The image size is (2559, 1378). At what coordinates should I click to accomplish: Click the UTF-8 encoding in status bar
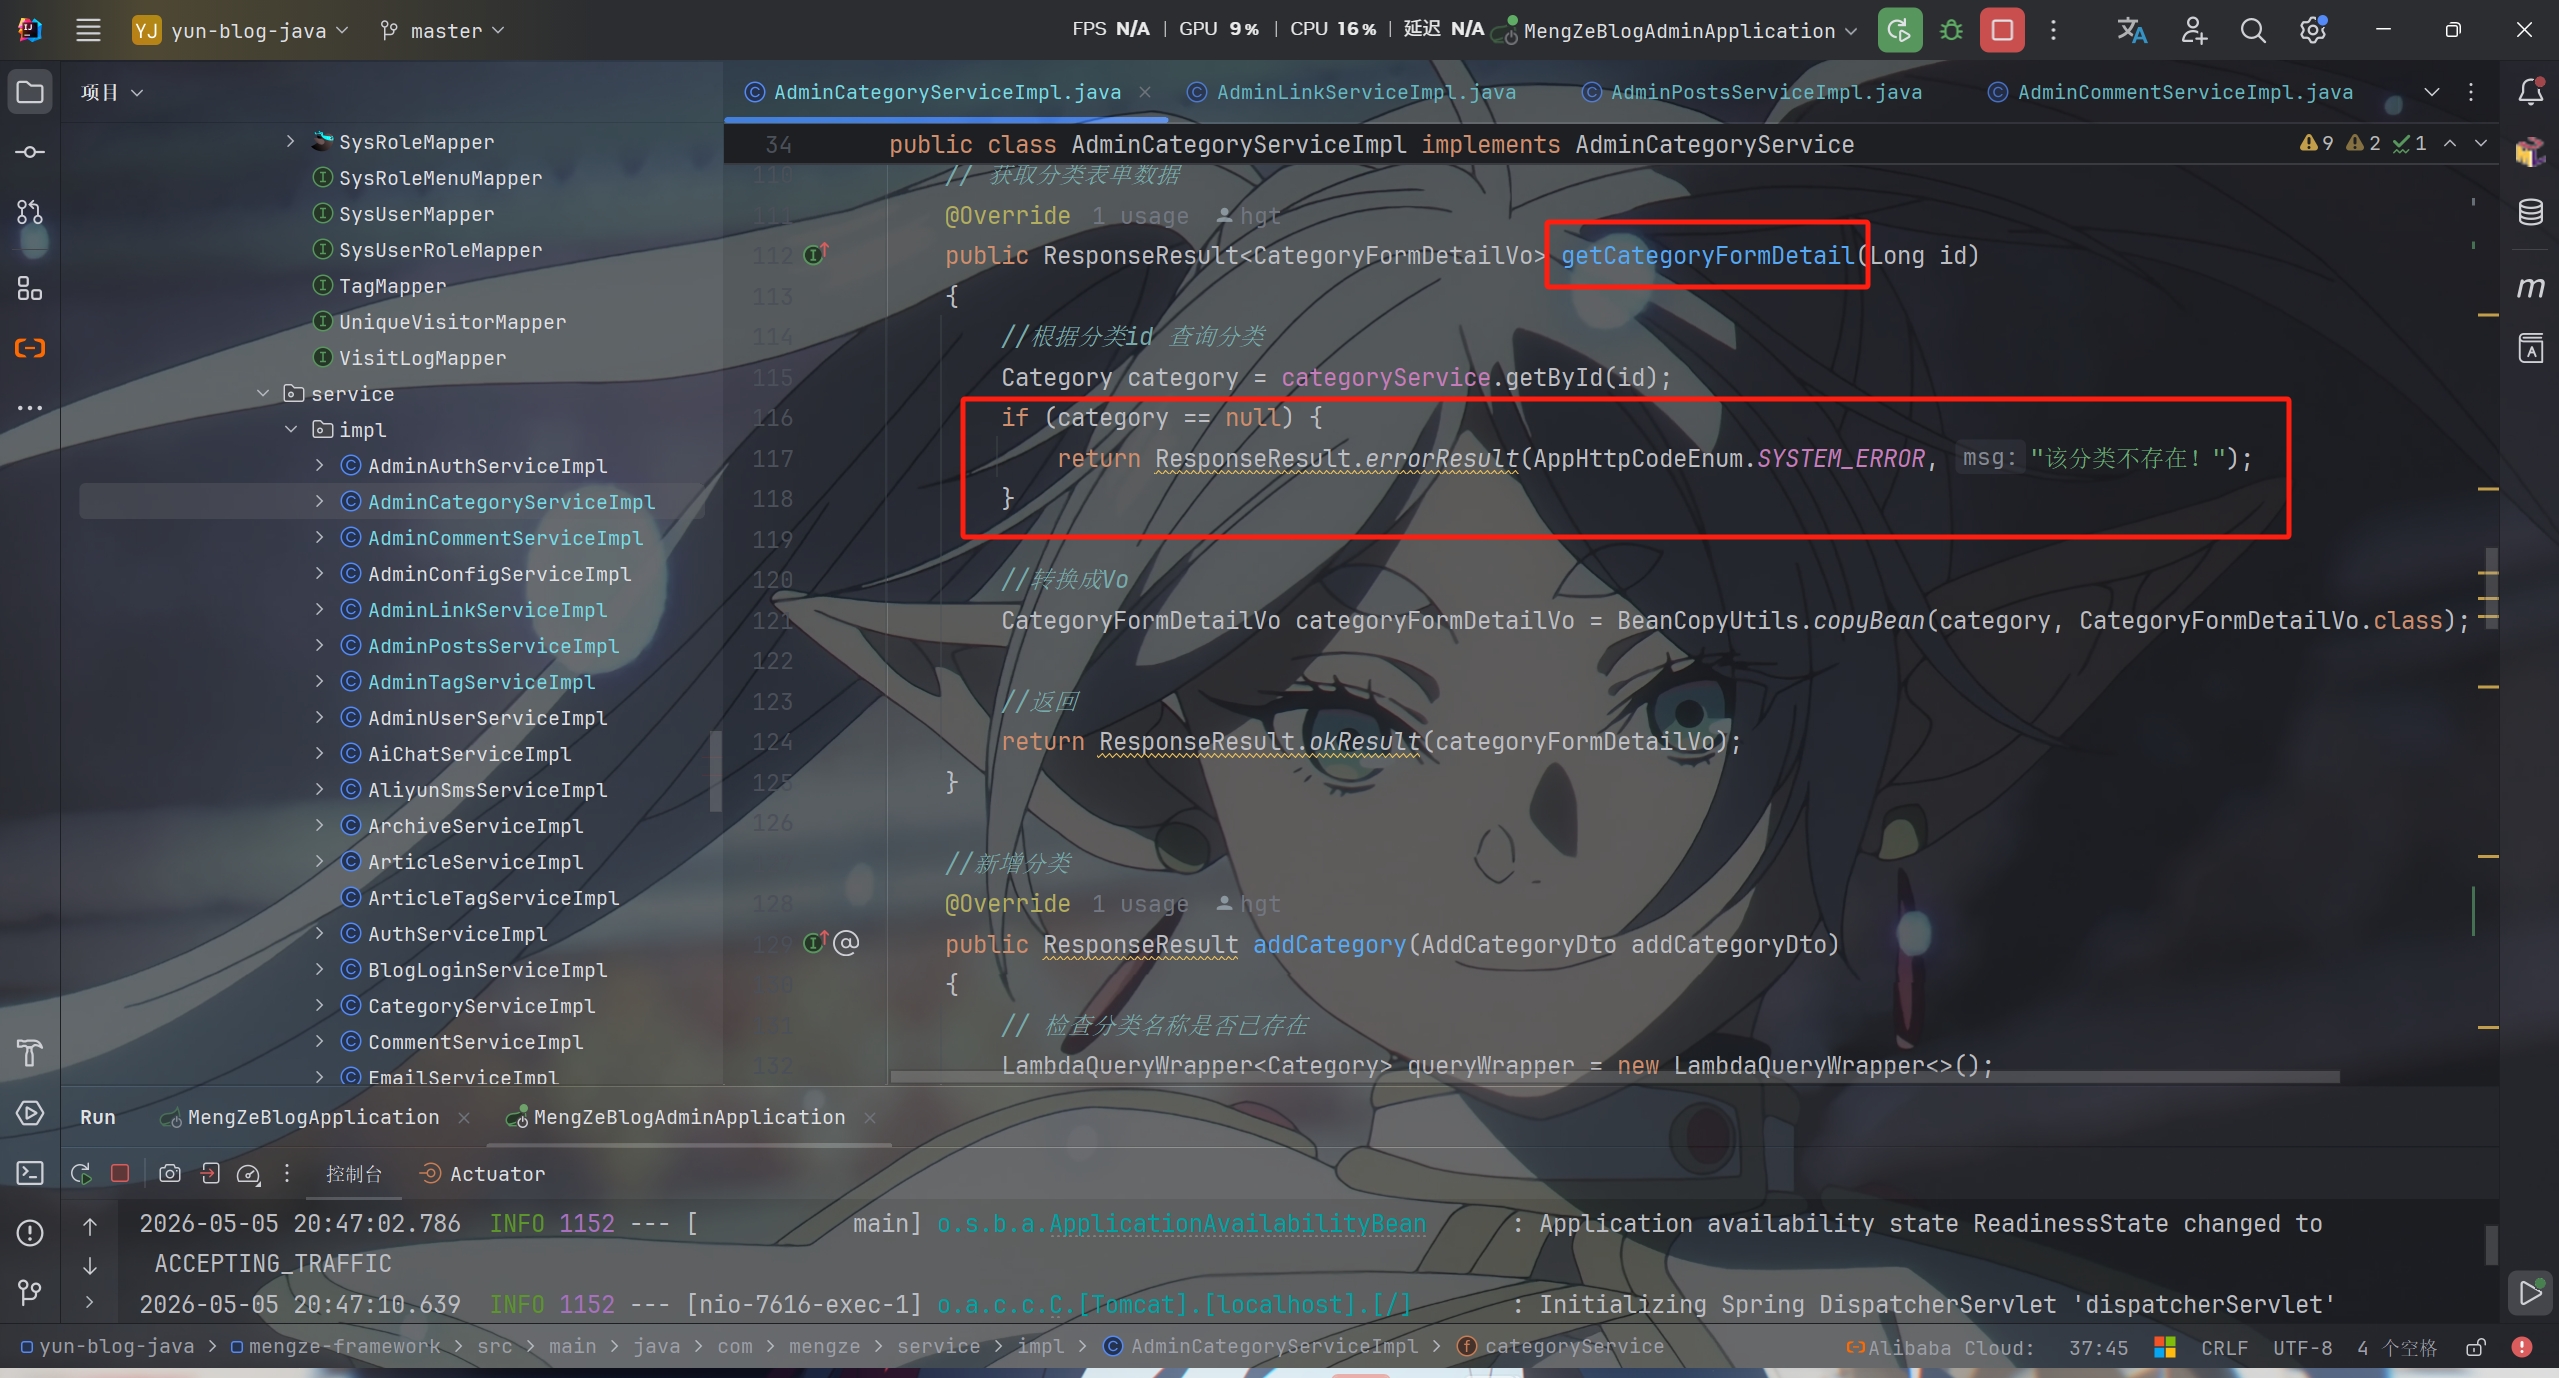2302,1347
